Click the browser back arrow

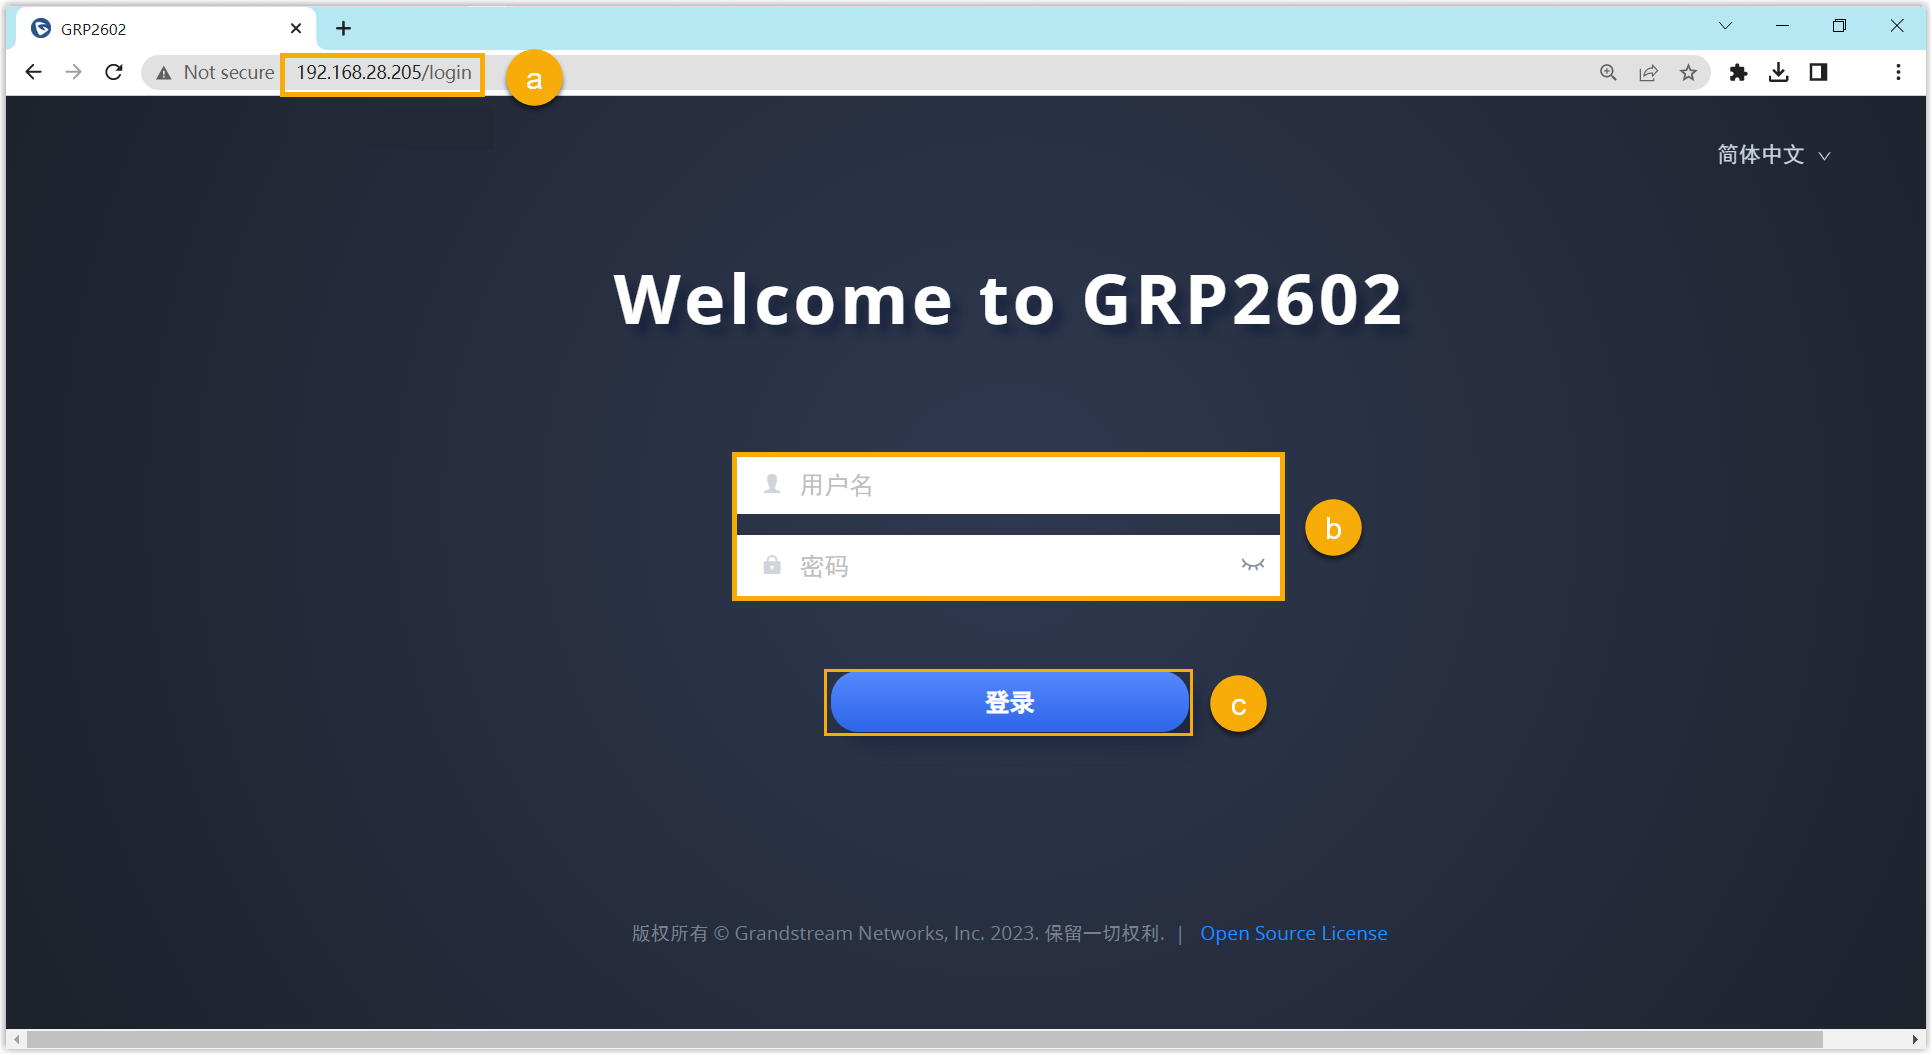click(33, 72)
